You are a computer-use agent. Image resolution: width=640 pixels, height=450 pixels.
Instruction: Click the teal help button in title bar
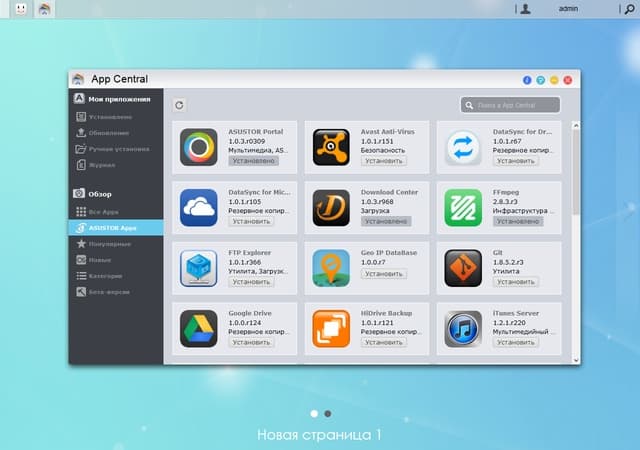point(540,80)
